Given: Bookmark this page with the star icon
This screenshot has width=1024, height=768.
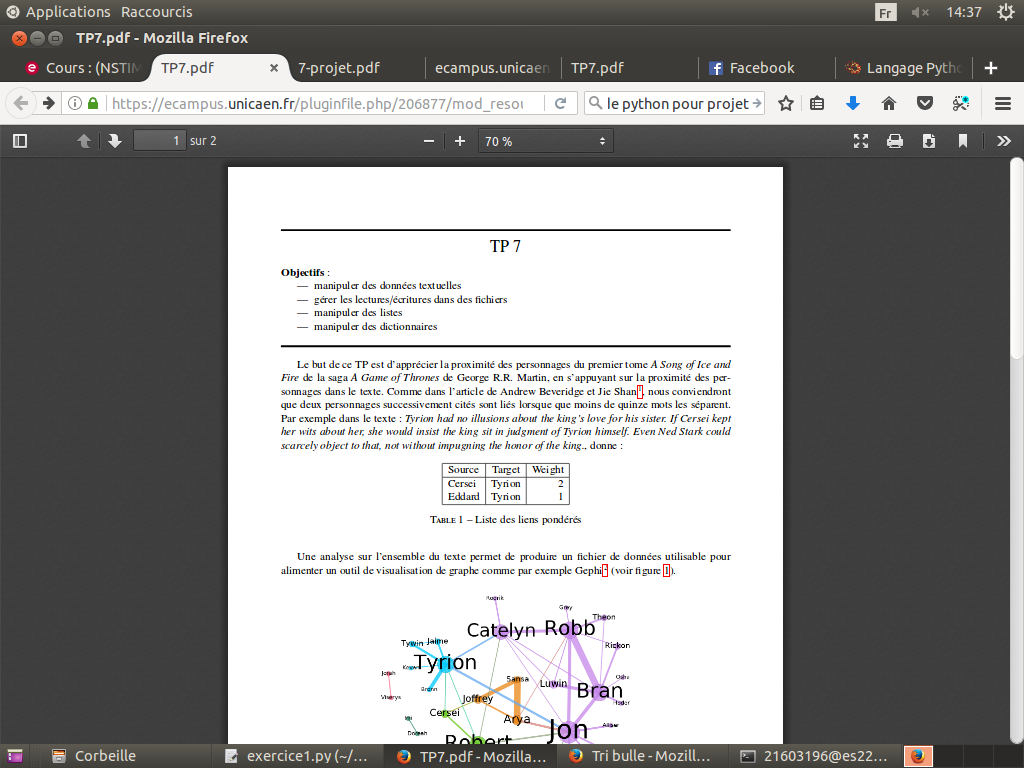Looking at the screenshot, I should (x=786, y=103).
